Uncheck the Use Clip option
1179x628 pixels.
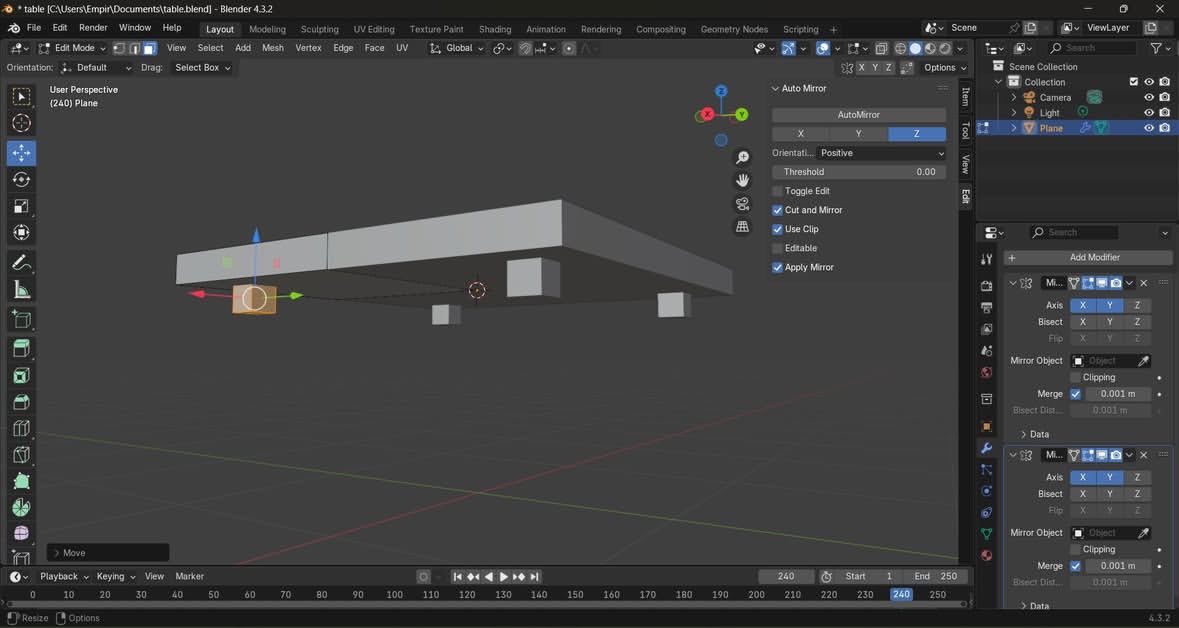(777, 229)
